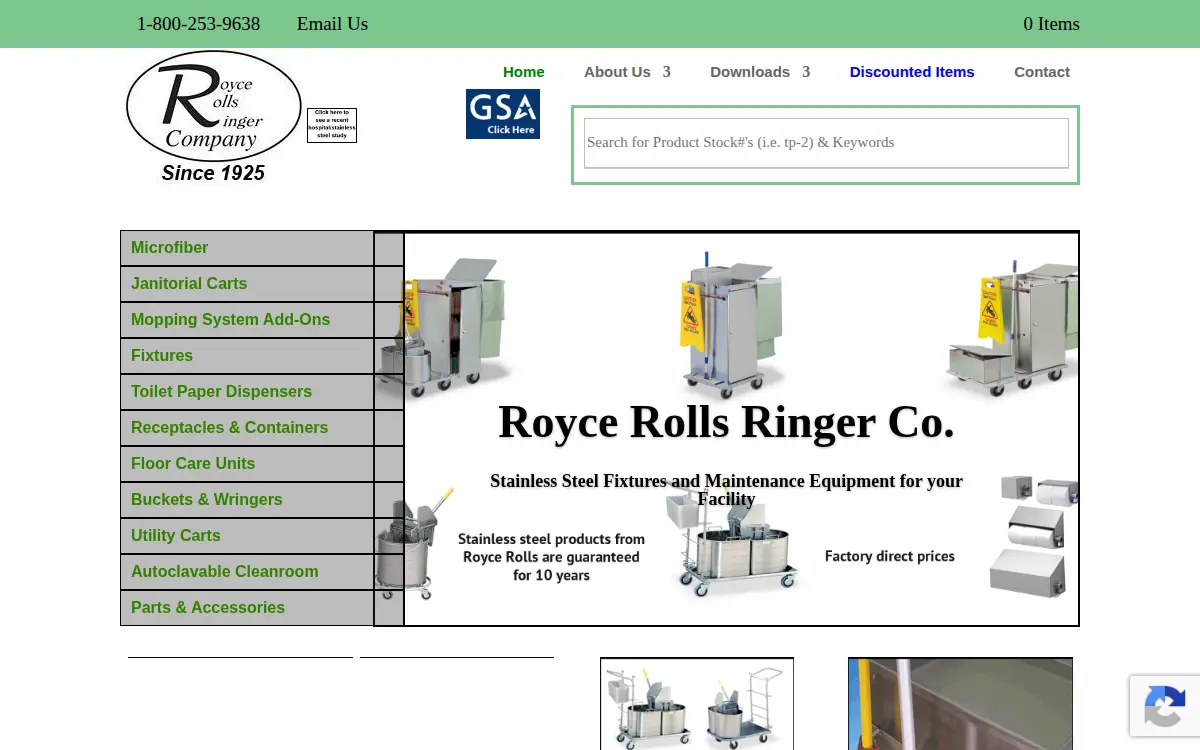Focus the product stock number search field
Image resolution: width=1200 pixels, height=750 pixels.
(826, 143)
